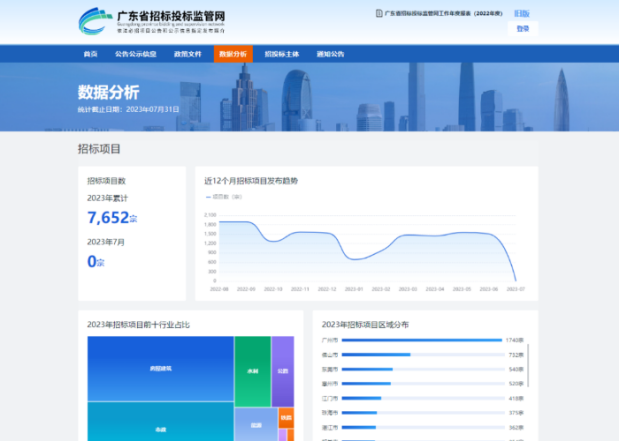Select the orange 铁路 treemap block

tap(286, 416)
